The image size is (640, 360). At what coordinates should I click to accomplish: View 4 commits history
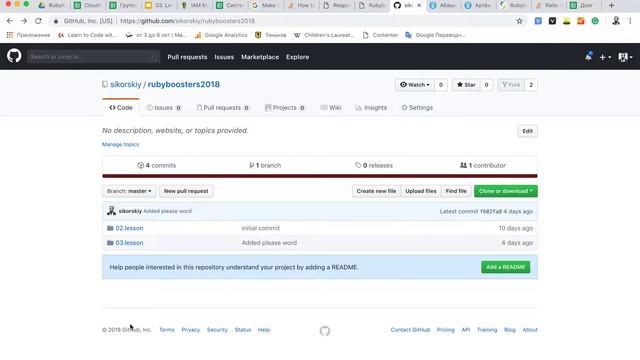point(157,165)
